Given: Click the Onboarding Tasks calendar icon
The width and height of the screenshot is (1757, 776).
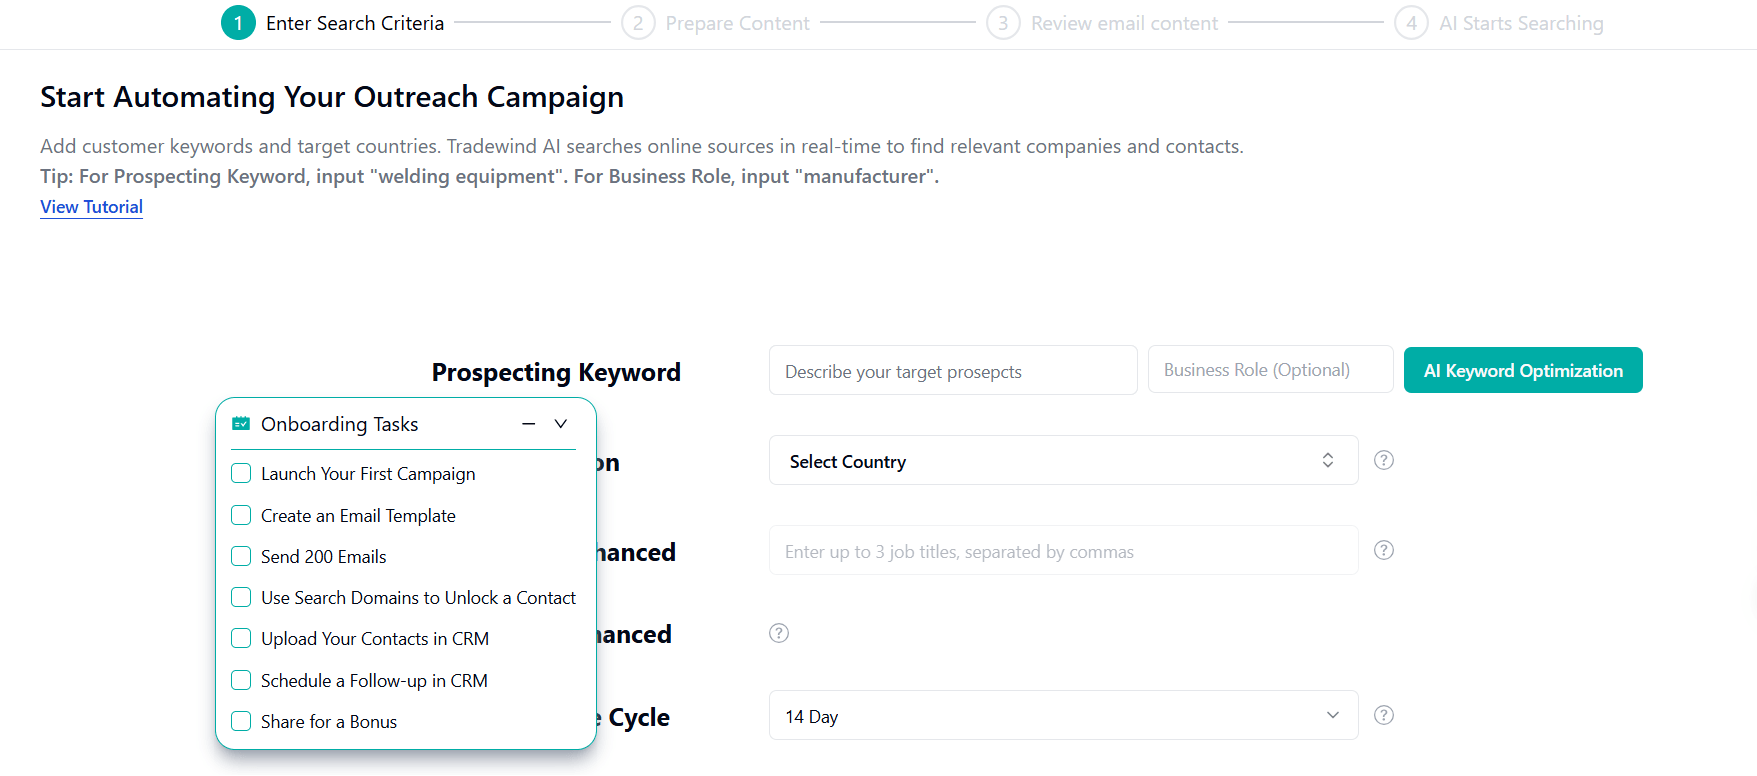Looking at the screenshot, I should click(x=241, y=424).
